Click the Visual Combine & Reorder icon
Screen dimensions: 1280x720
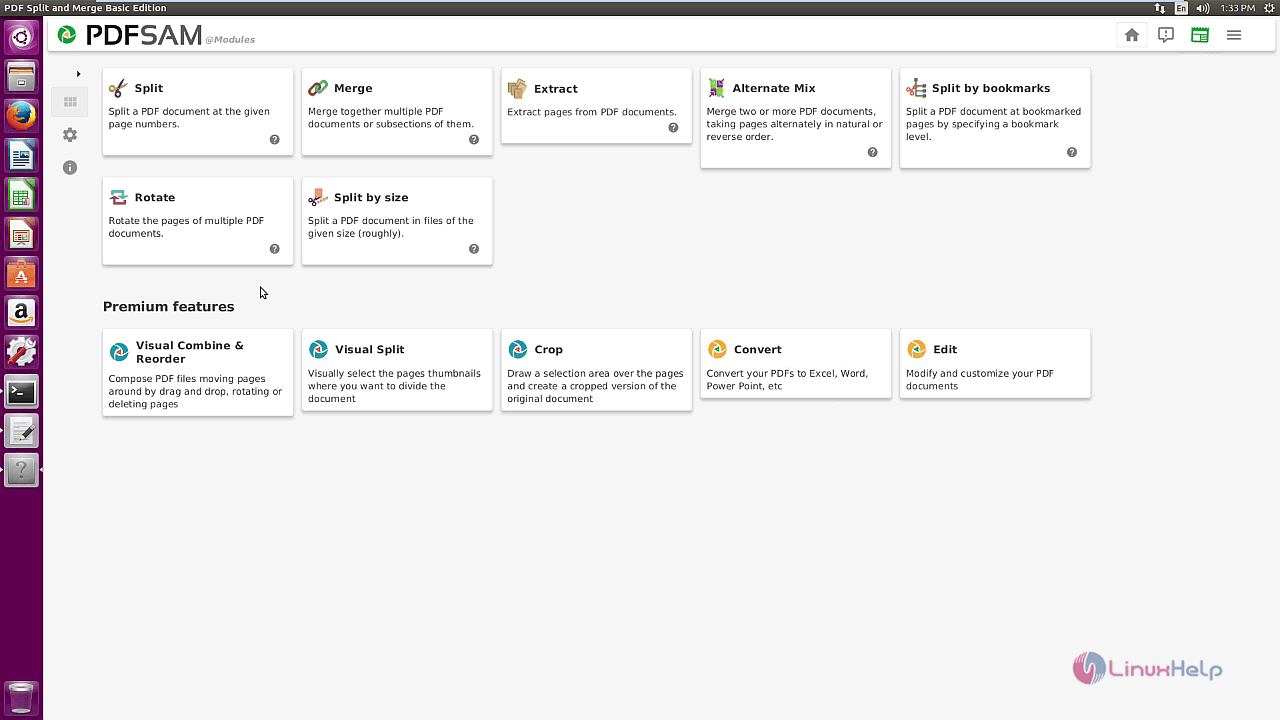click(119, 352)
